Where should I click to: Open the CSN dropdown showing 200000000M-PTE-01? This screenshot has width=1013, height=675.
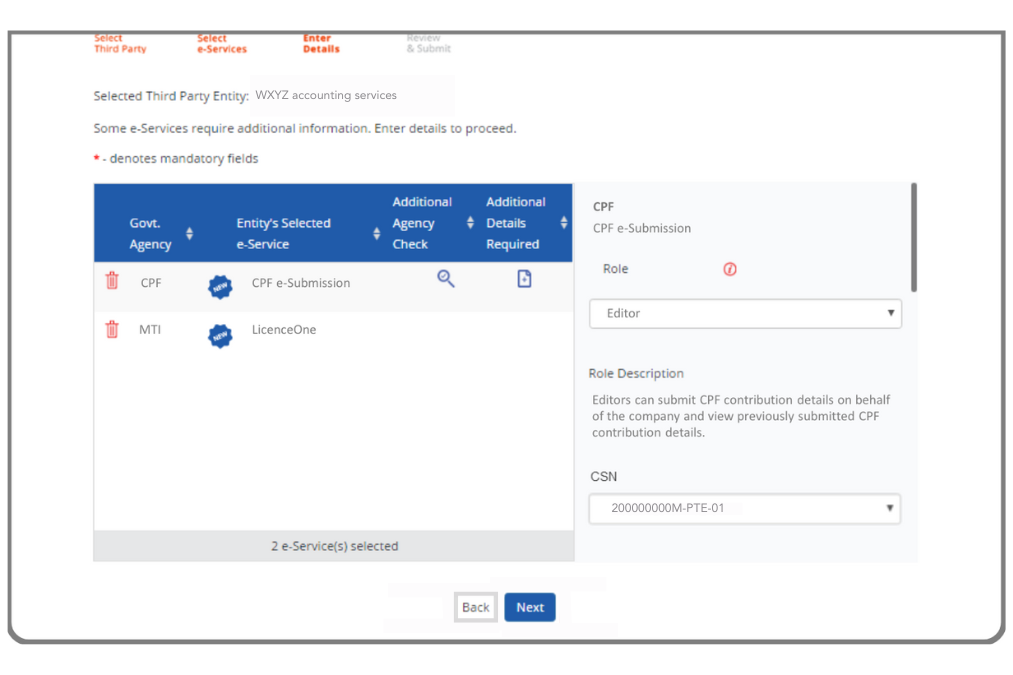click(x=745, y=509)
